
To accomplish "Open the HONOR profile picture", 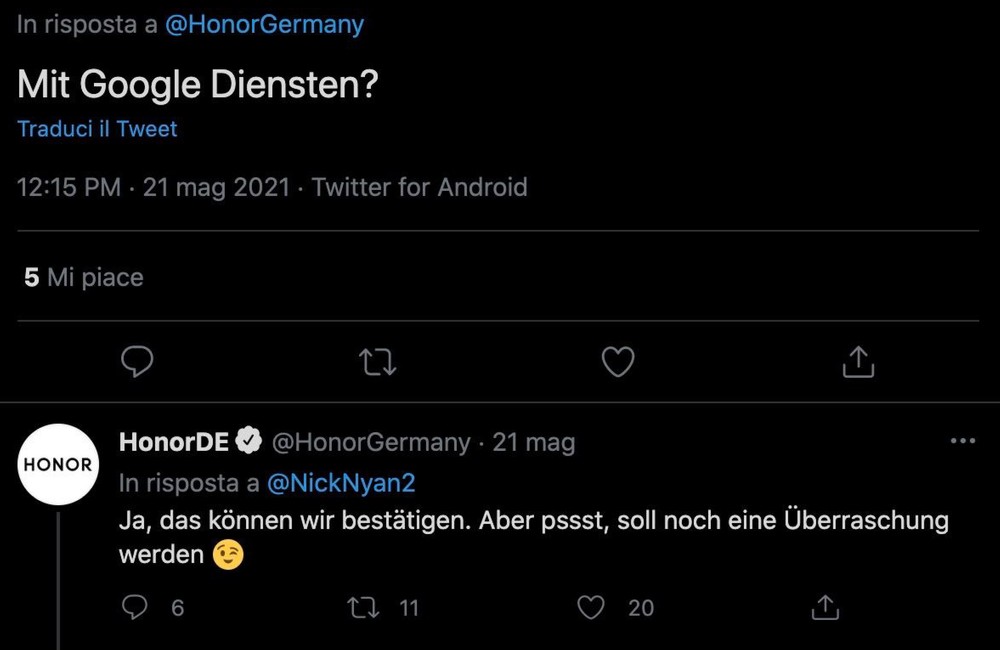I will pos(58,464).
